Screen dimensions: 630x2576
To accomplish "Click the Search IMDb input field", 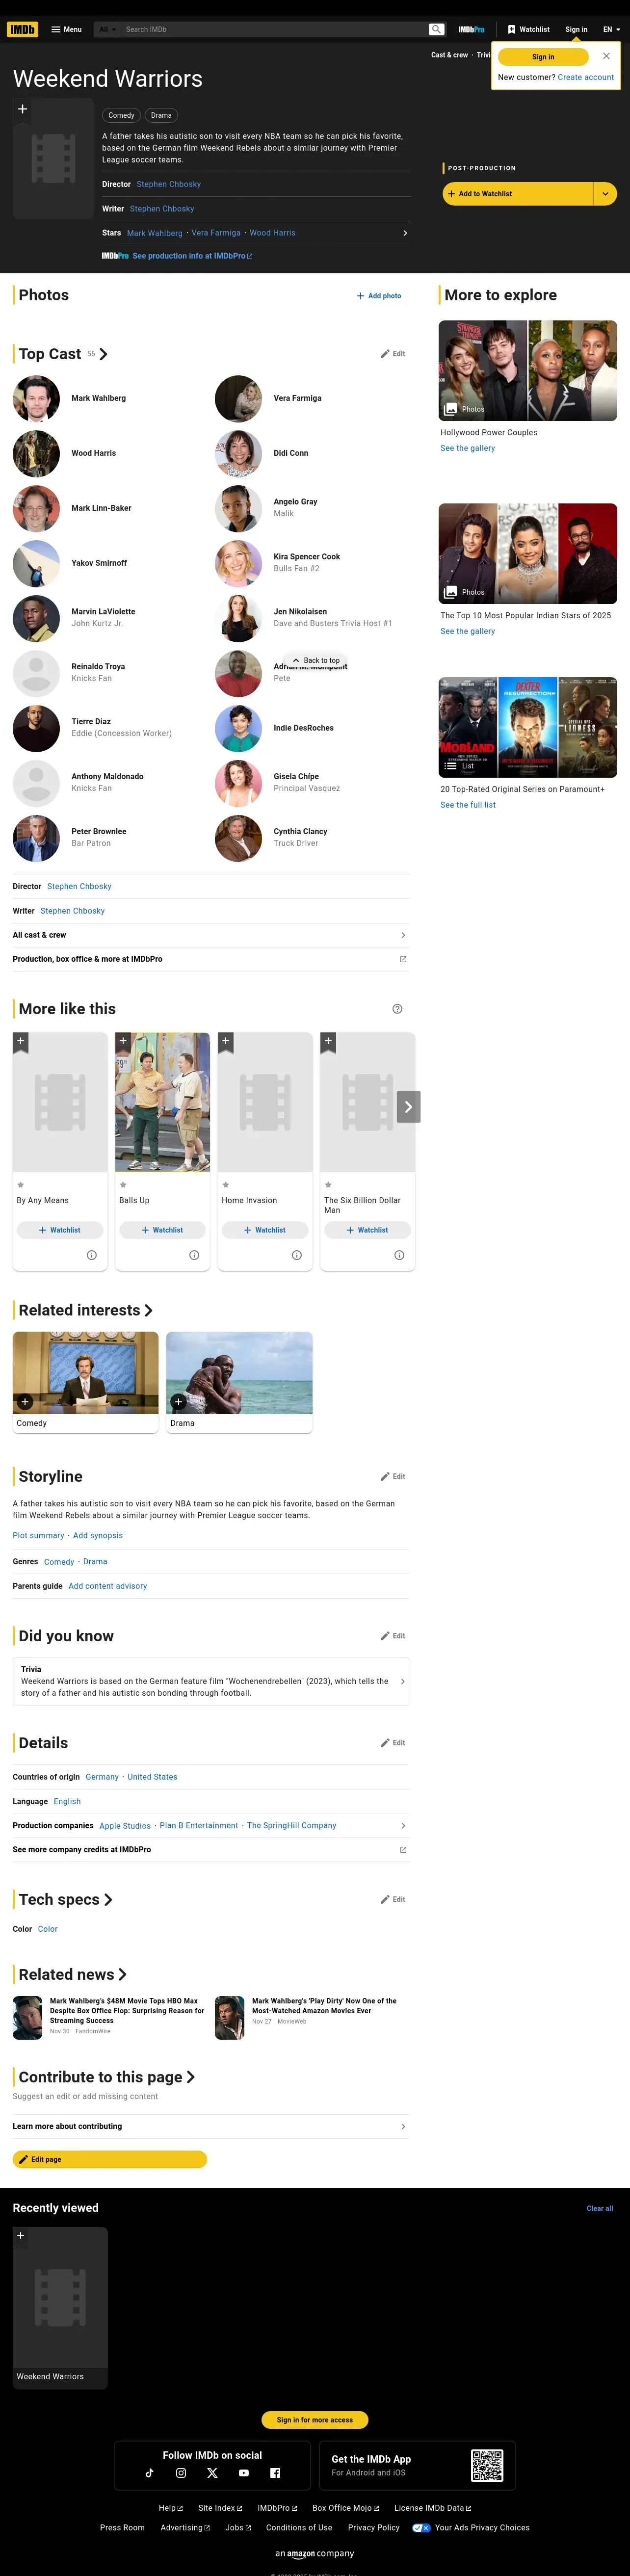I will 275,29.
